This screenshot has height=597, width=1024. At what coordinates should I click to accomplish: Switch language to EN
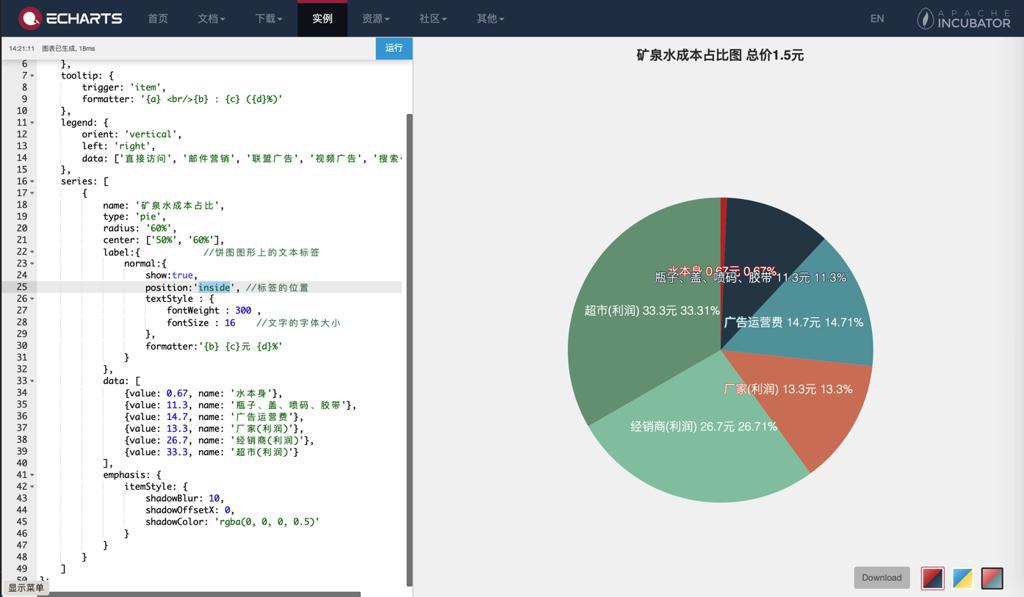[x=877, y=18]
